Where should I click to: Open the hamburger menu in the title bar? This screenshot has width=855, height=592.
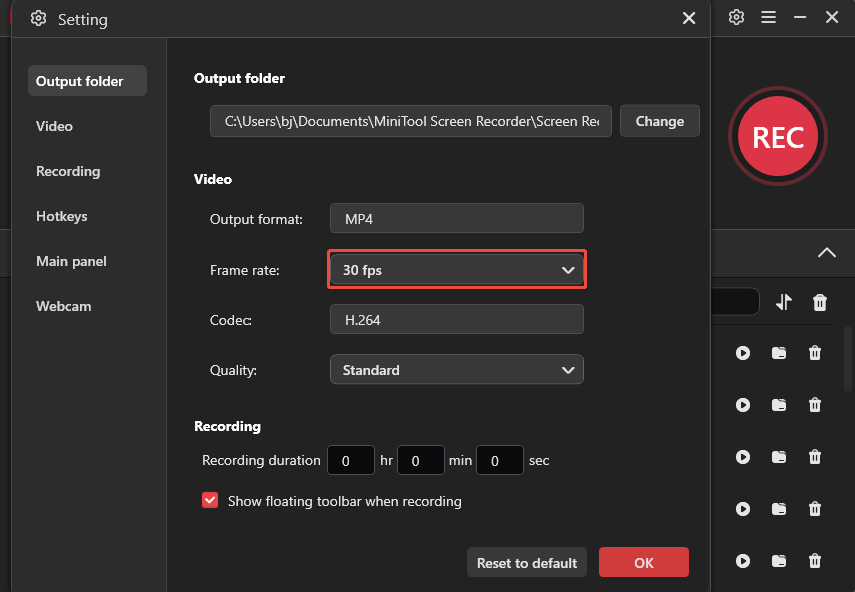770,18
